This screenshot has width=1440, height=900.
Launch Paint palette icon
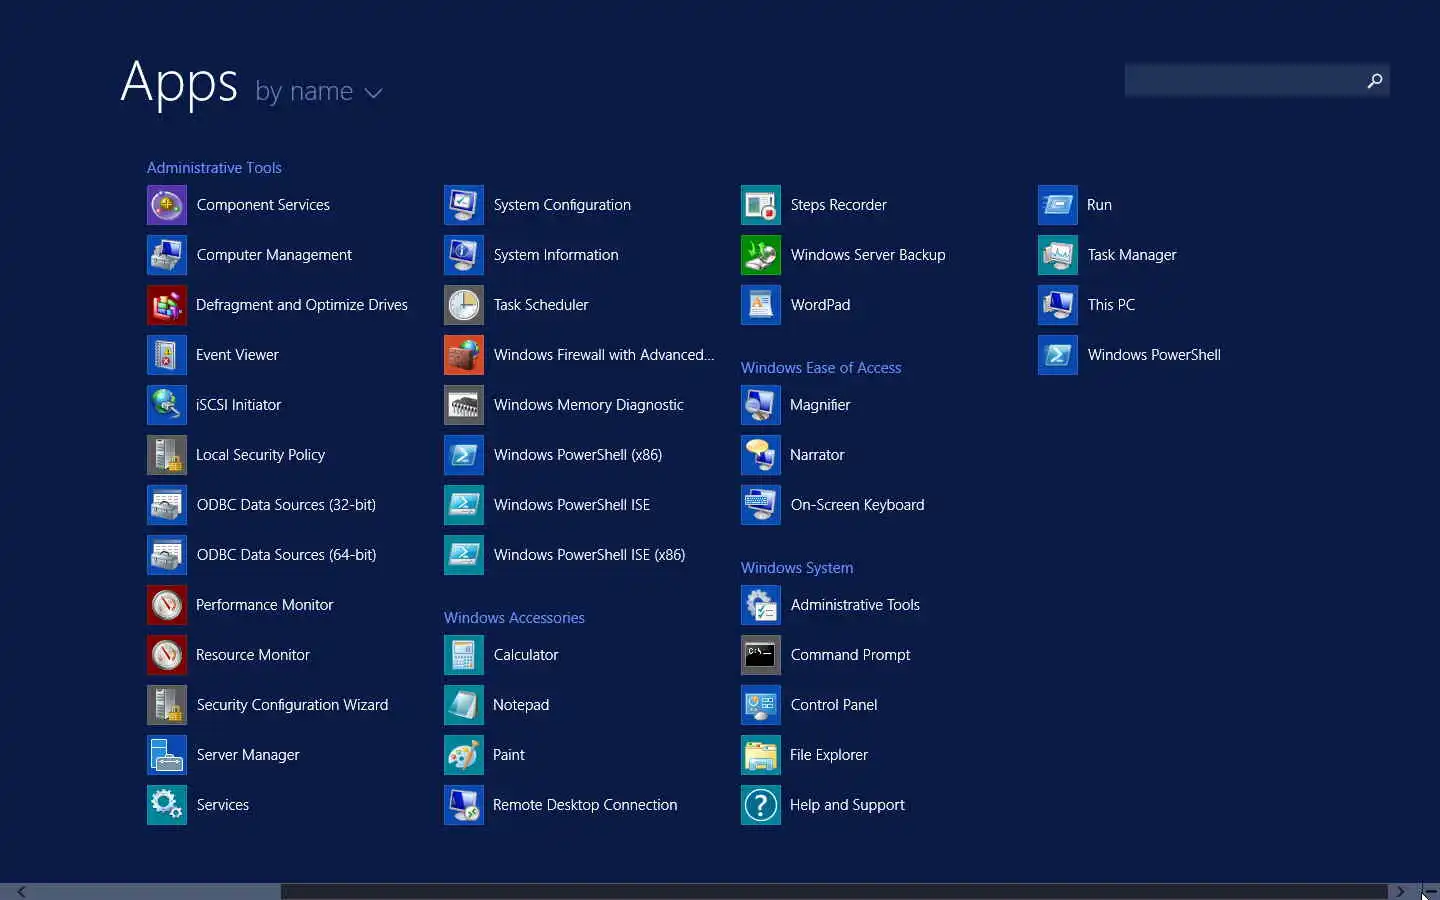[463, 755]
